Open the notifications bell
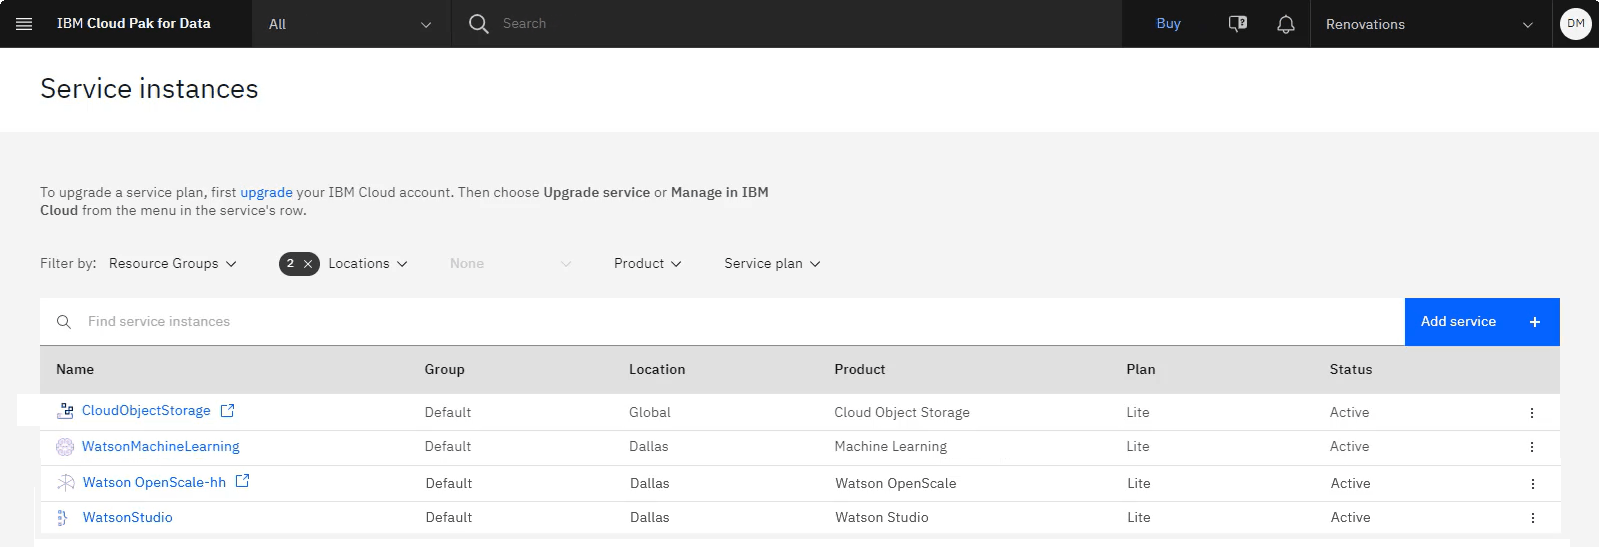This screenshot has height=547, width=1599. tap(1286, 24)
